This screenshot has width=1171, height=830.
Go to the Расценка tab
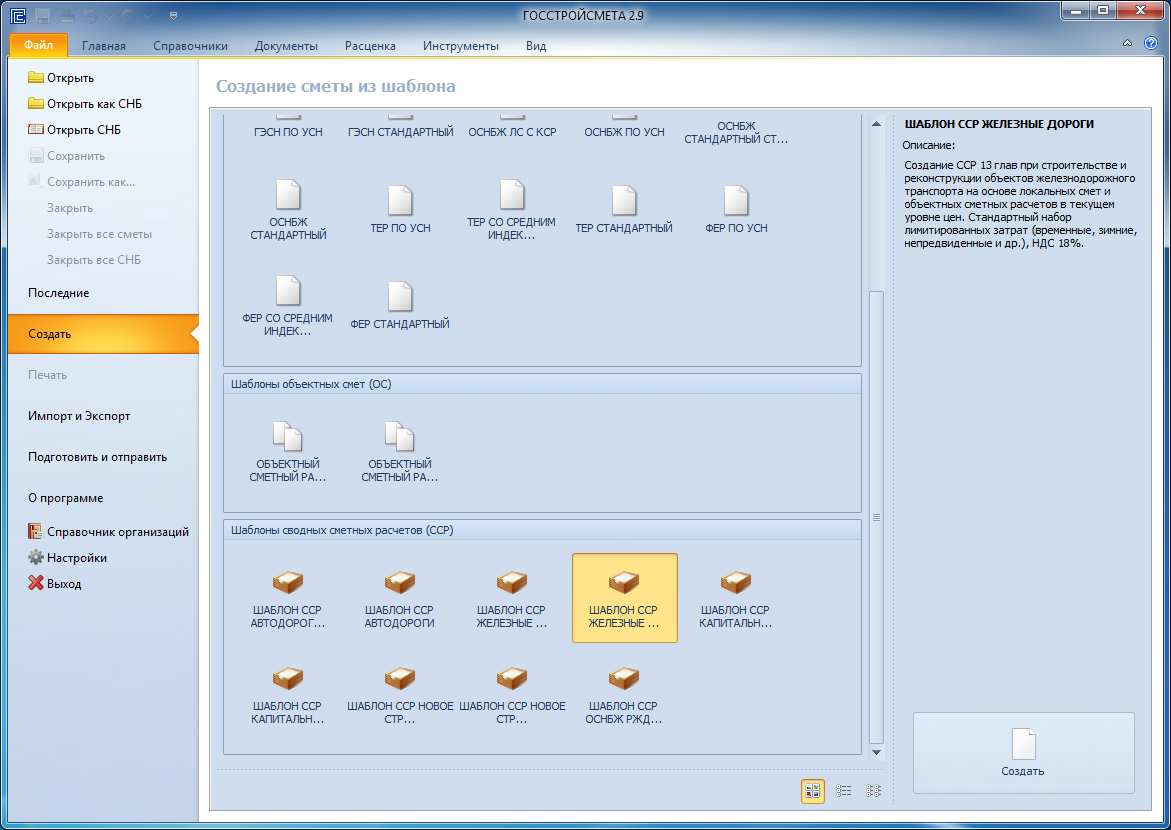coord(370,46)
